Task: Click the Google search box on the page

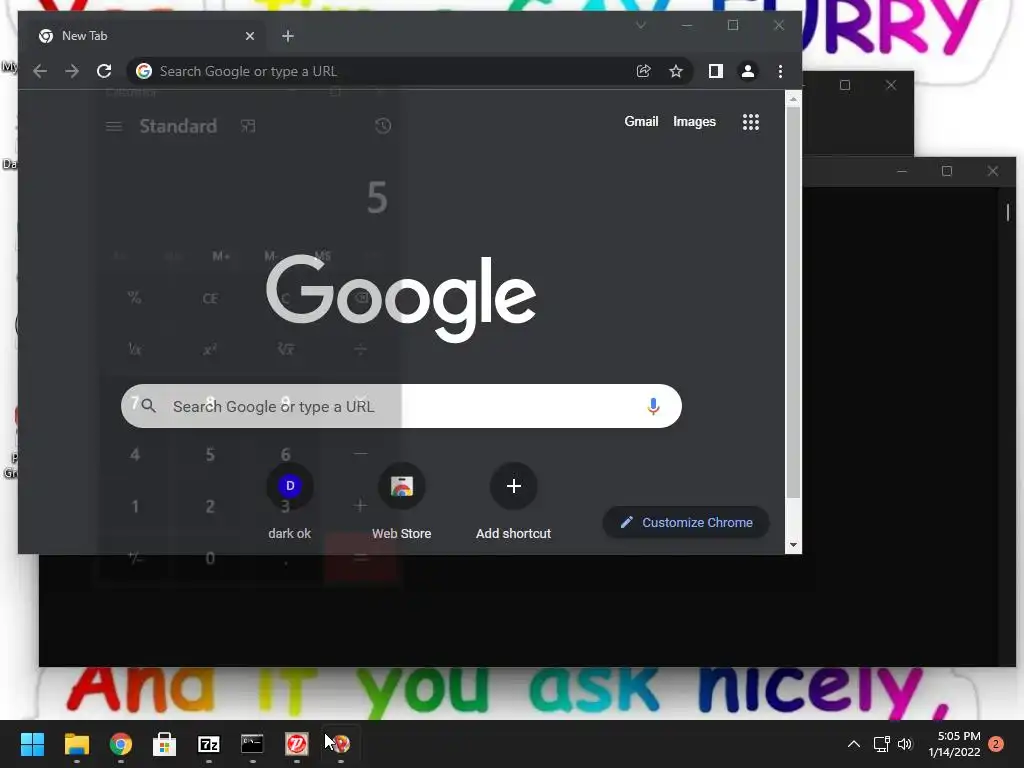Action: pos(401,406)
